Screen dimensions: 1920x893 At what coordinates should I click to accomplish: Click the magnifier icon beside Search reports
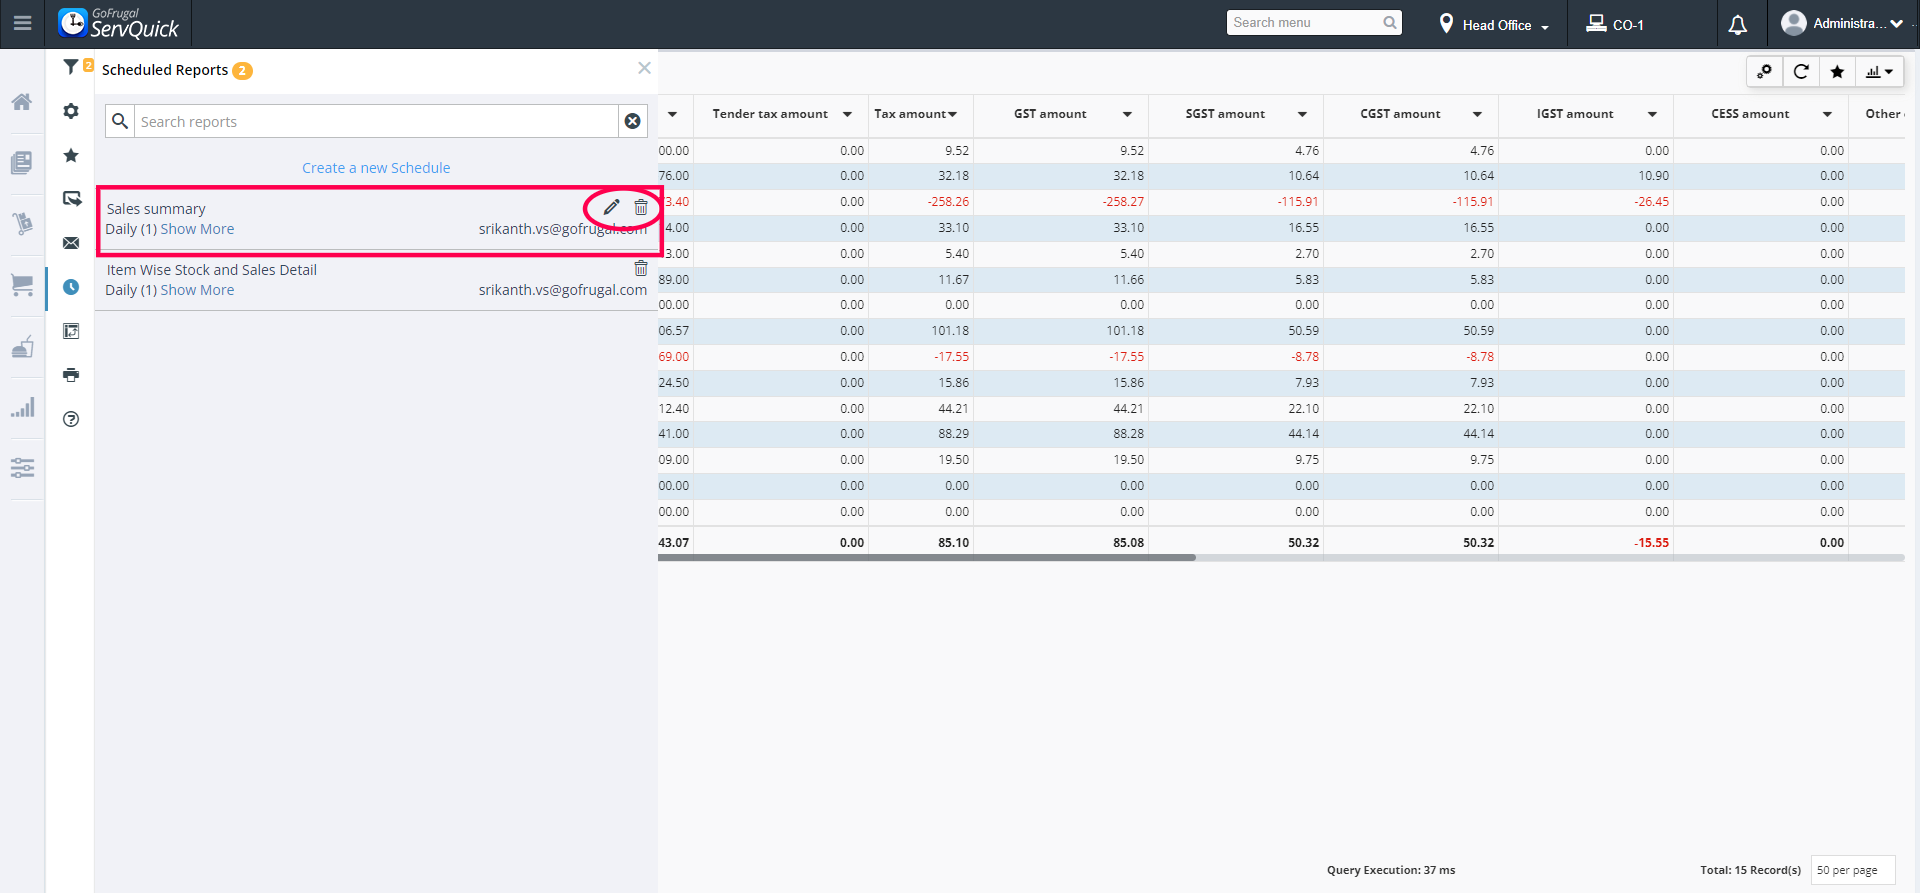pyautogui.click(x=120, y=121)
